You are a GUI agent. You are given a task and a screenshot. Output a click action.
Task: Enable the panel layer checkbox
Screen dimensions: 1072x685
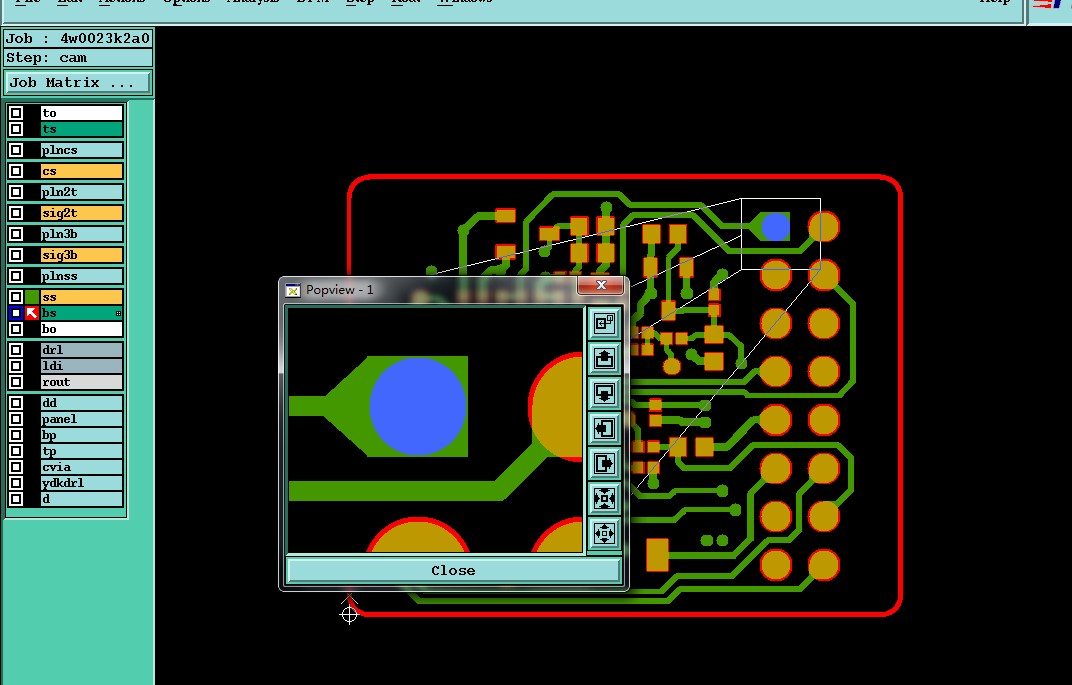16,419
